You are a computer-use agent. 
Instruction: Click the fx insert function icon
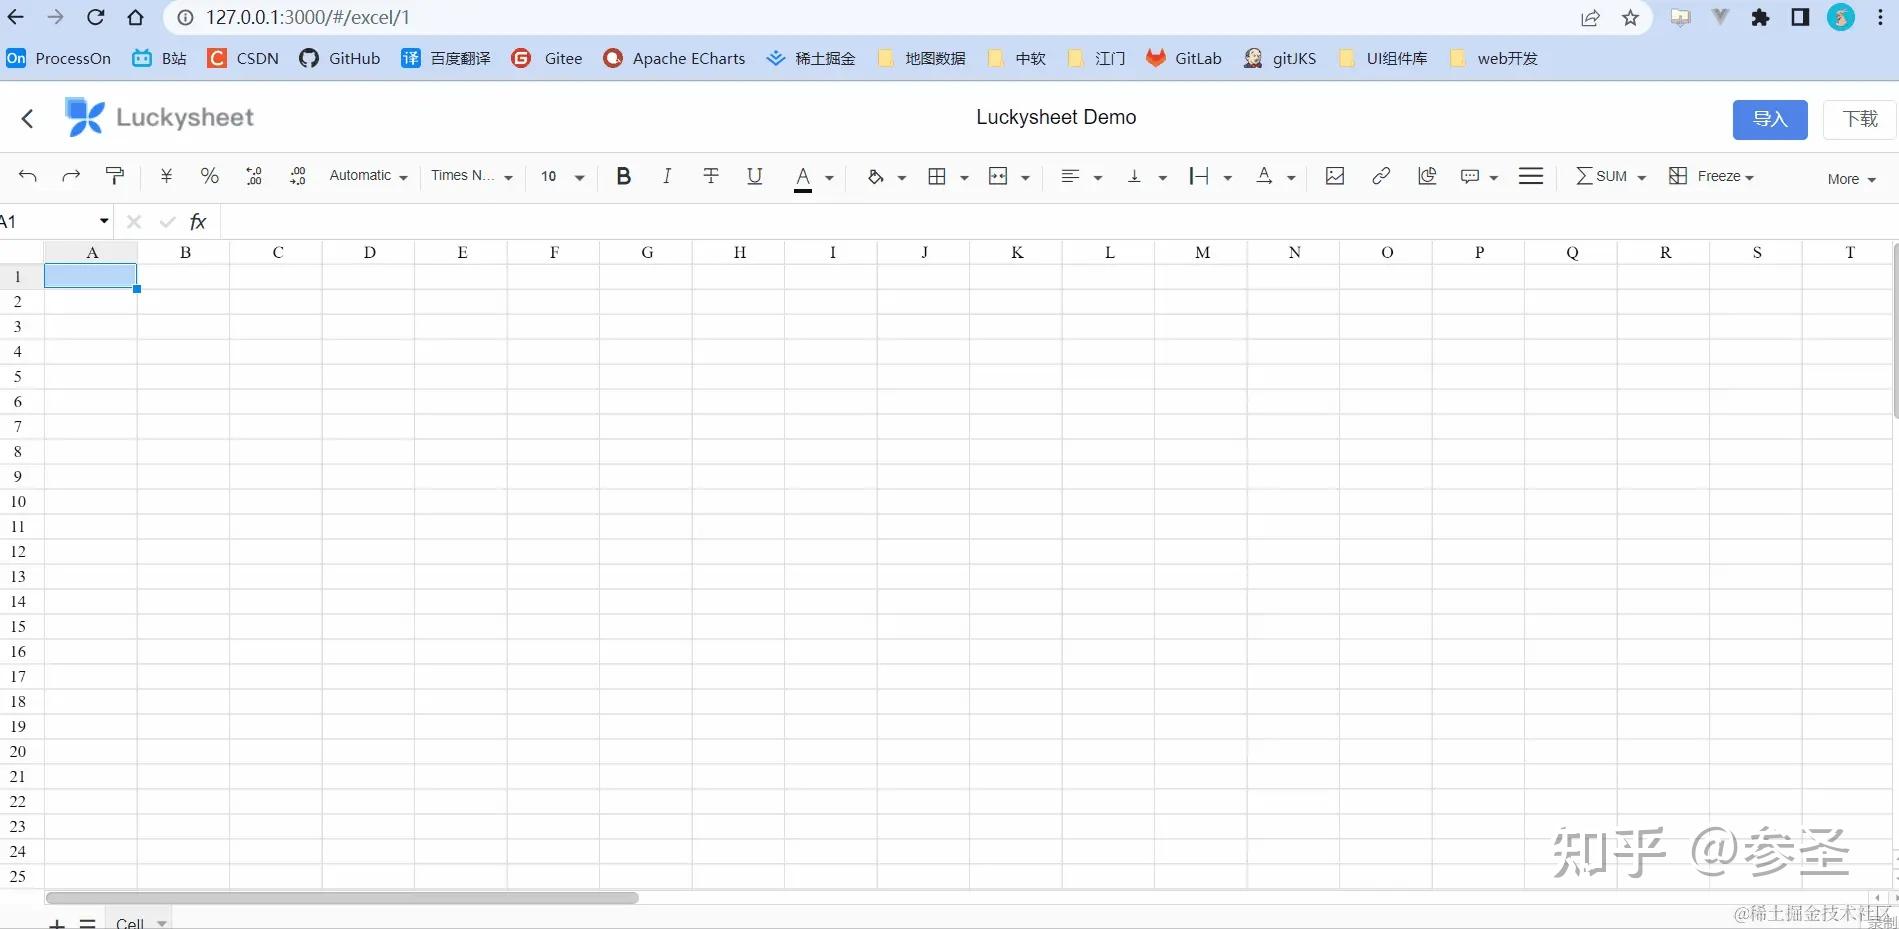(198, 222)
